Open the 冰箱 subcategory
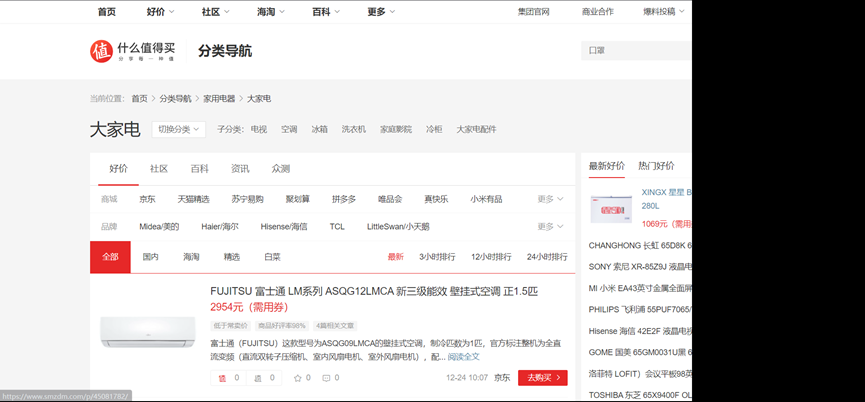This screenshot has height=402, width=865. point(319,130)
